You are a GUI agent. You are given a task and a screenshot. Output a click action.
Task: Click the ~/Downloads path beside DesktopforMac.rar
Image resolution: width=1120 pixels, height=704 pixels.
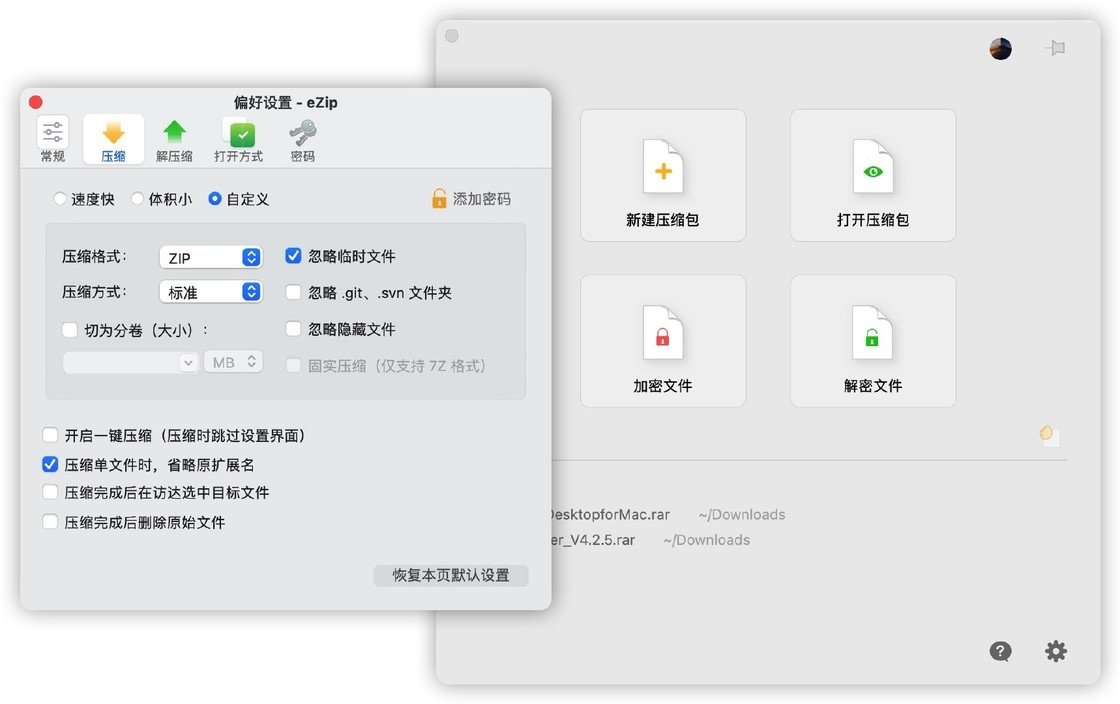pyautogui.click(x=741, y=514)
